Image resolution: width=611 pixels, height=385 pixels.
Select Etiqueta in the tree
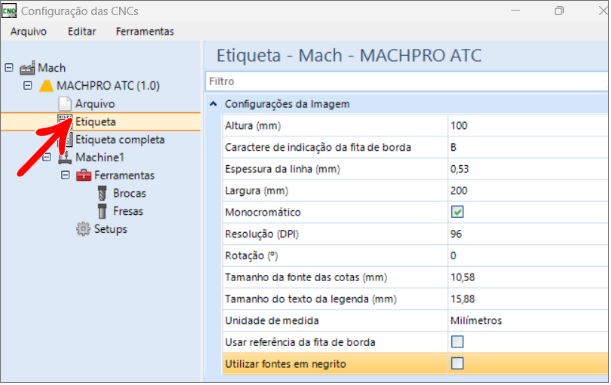click(95, 122)
